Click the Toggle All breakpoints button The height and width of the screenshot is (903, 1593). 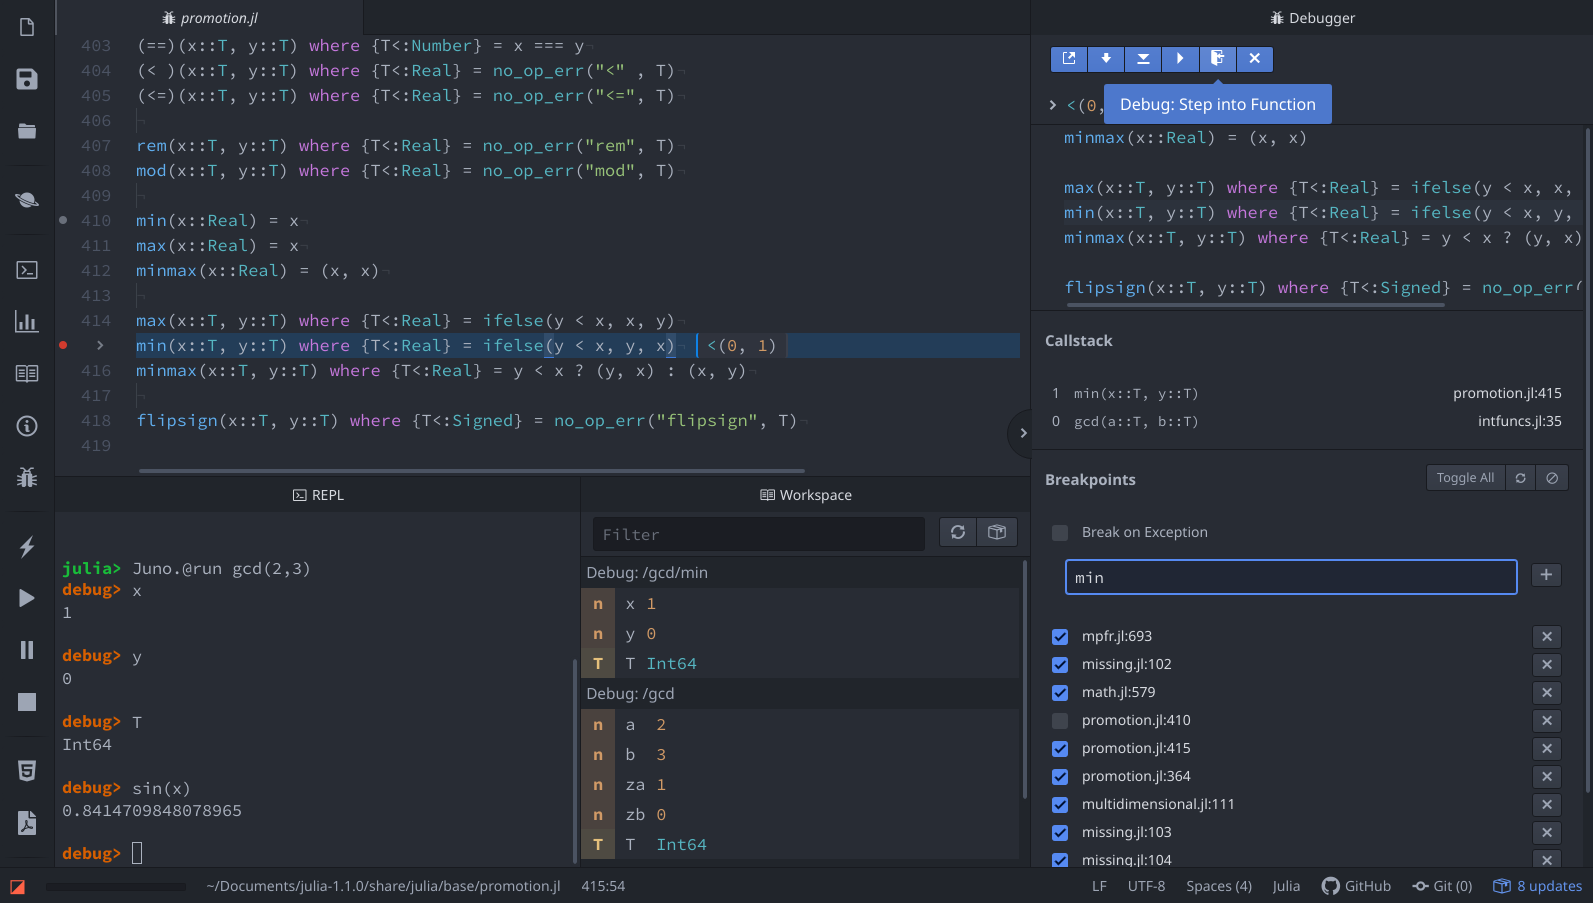pos(1465,478)
